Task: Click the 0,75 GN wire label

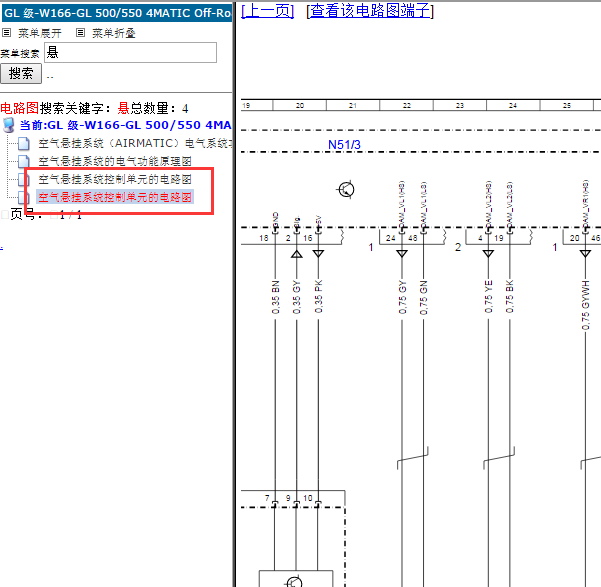Action: pyautogui.click(x=424, y=297)
